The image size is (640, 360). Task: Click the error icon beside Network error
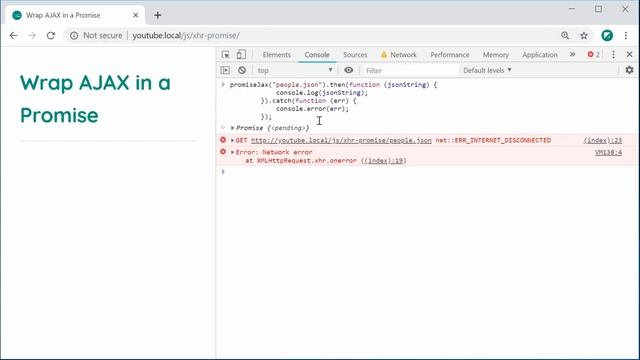click(x=223, y=152)
